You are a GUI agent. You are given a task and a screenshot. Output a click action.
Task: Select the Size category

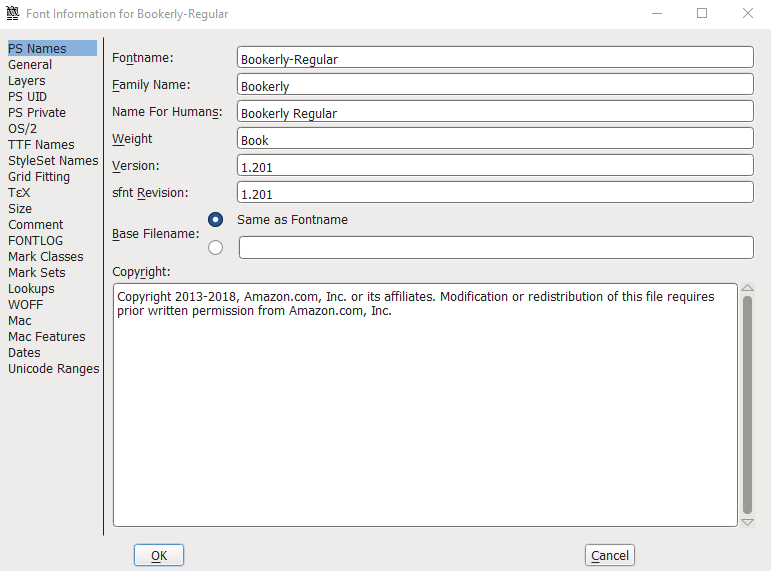click(x=20, y=209)
